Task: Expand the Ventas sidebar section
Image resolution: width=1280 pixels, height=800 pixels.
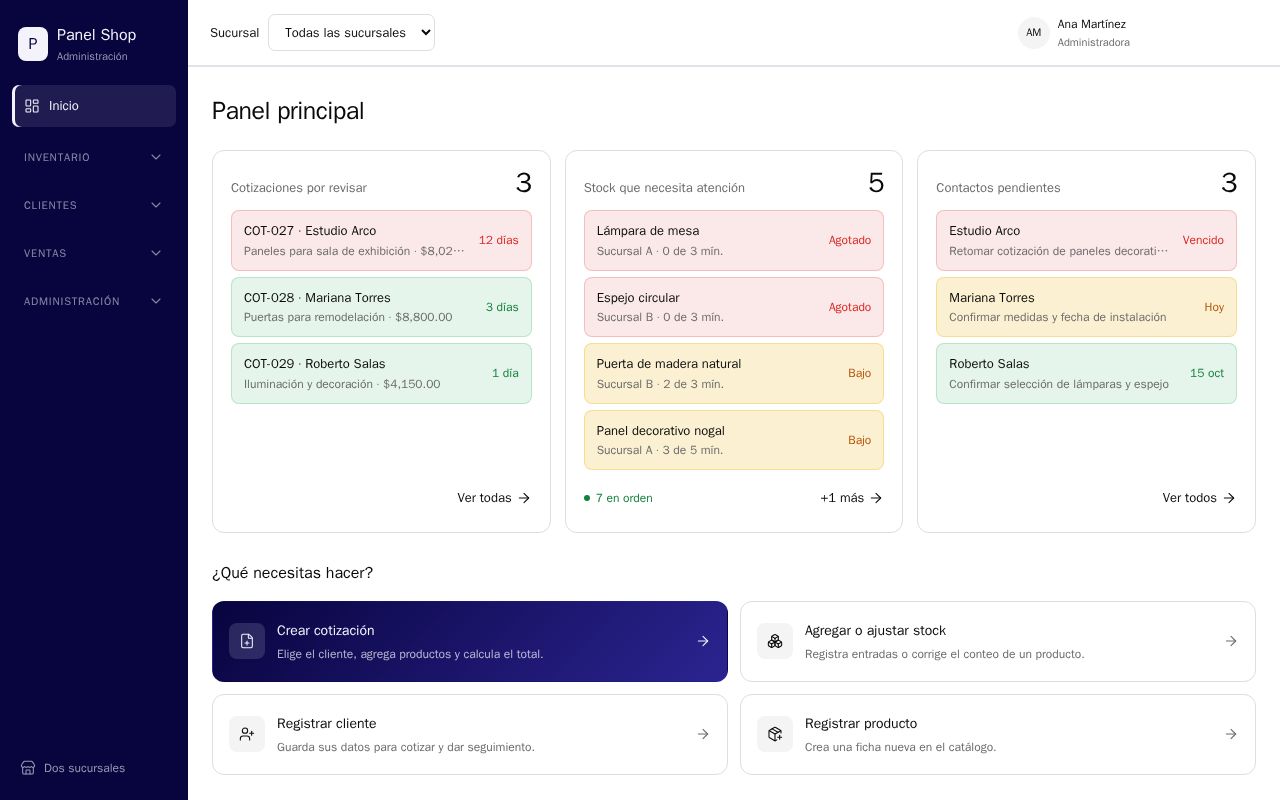Action: [94, 253]
